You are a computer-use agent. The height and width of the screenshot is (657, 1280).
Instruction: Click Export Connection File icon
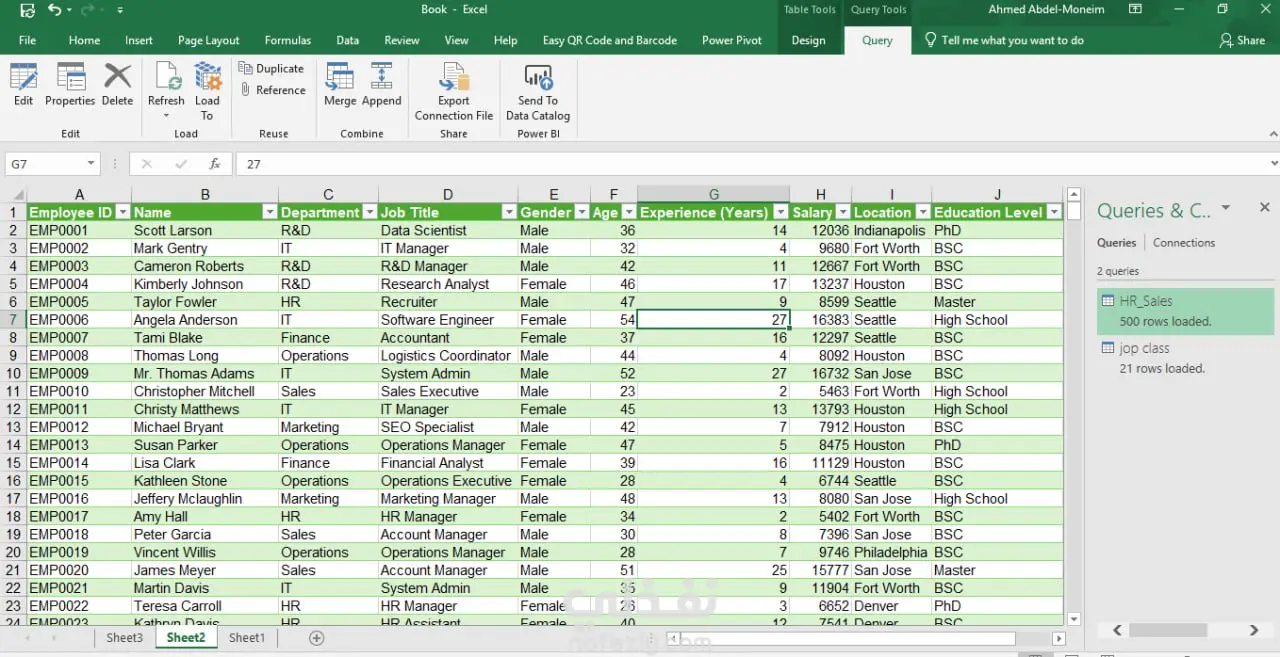tap(454, 91)
